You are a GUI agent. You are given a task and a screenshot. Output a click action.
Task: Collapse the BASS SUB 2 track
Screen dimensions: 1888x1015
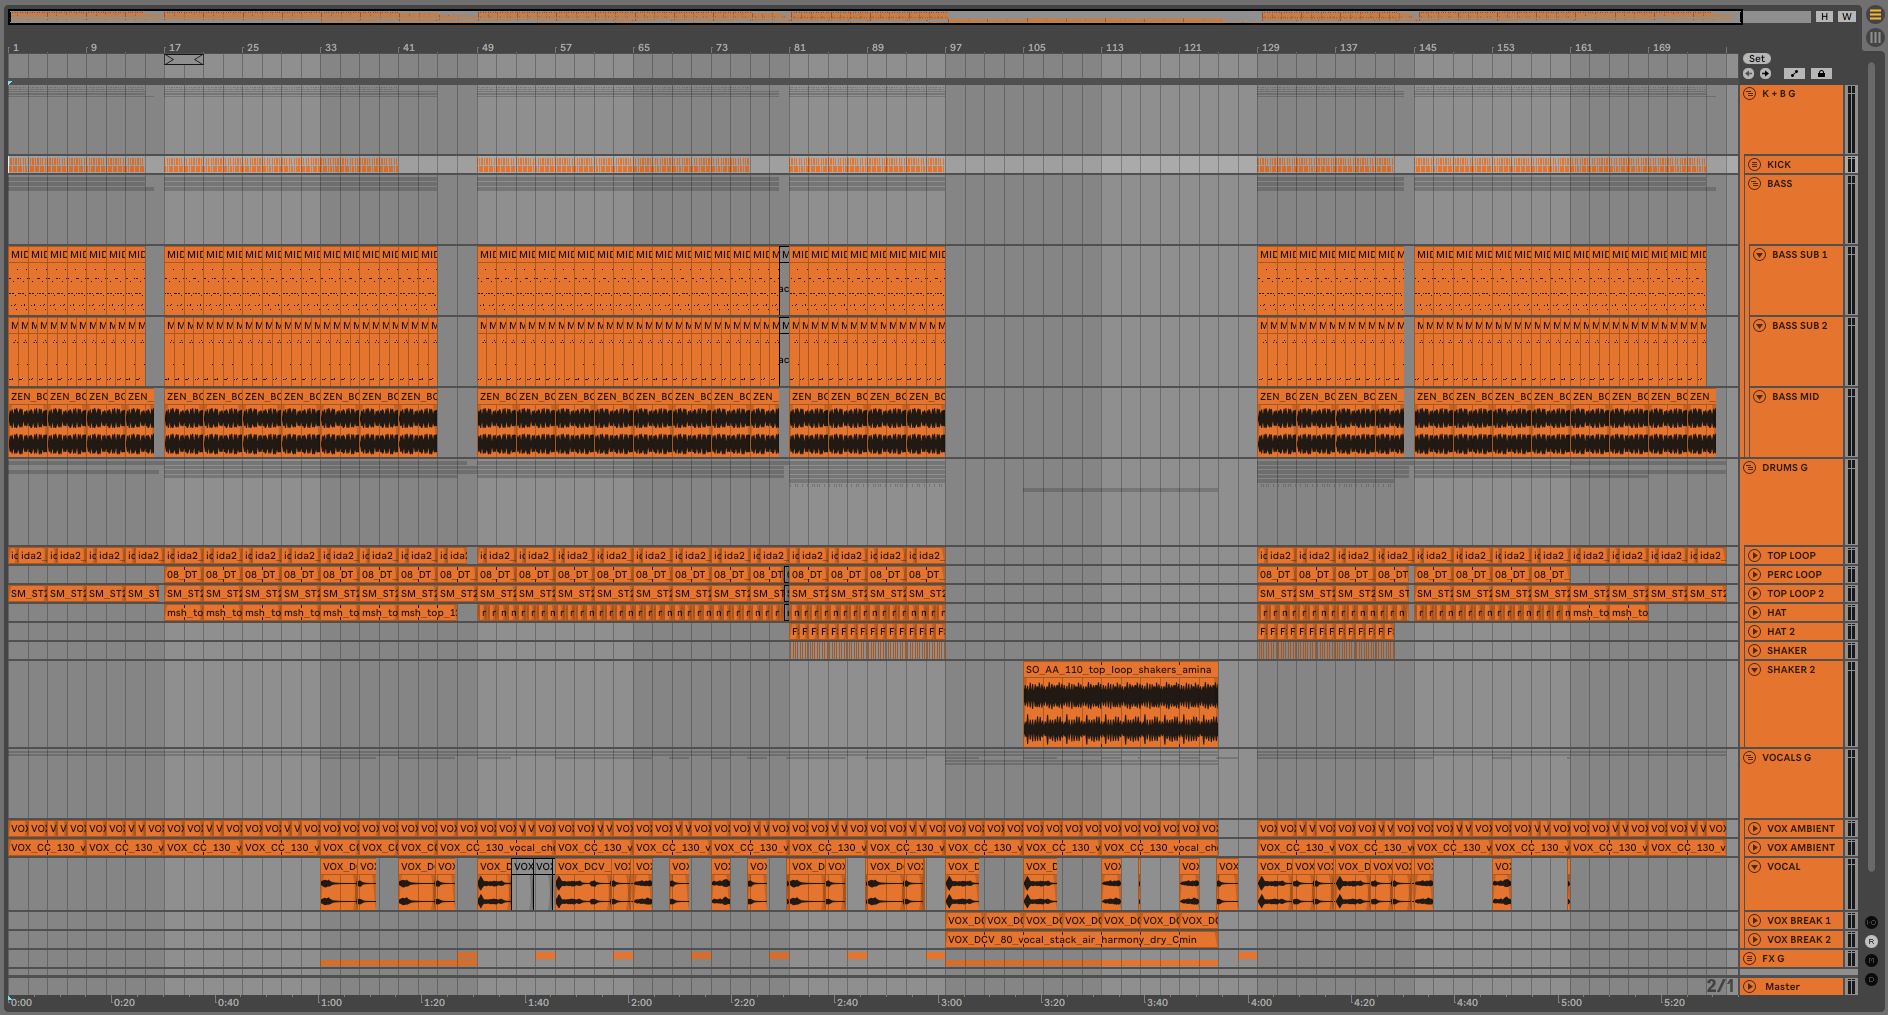[x=1759, y=326]
